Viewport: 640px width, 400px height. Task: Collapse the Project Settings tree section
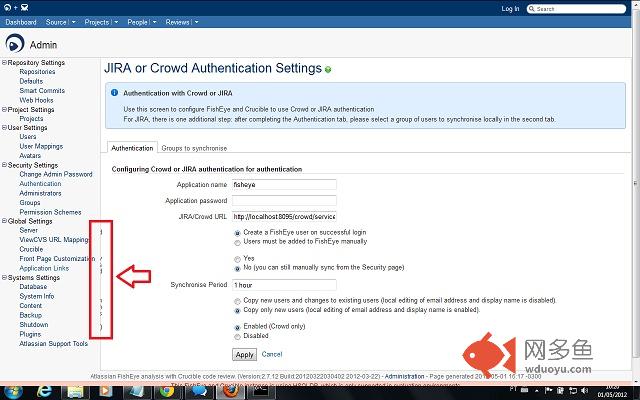(4, 109)
